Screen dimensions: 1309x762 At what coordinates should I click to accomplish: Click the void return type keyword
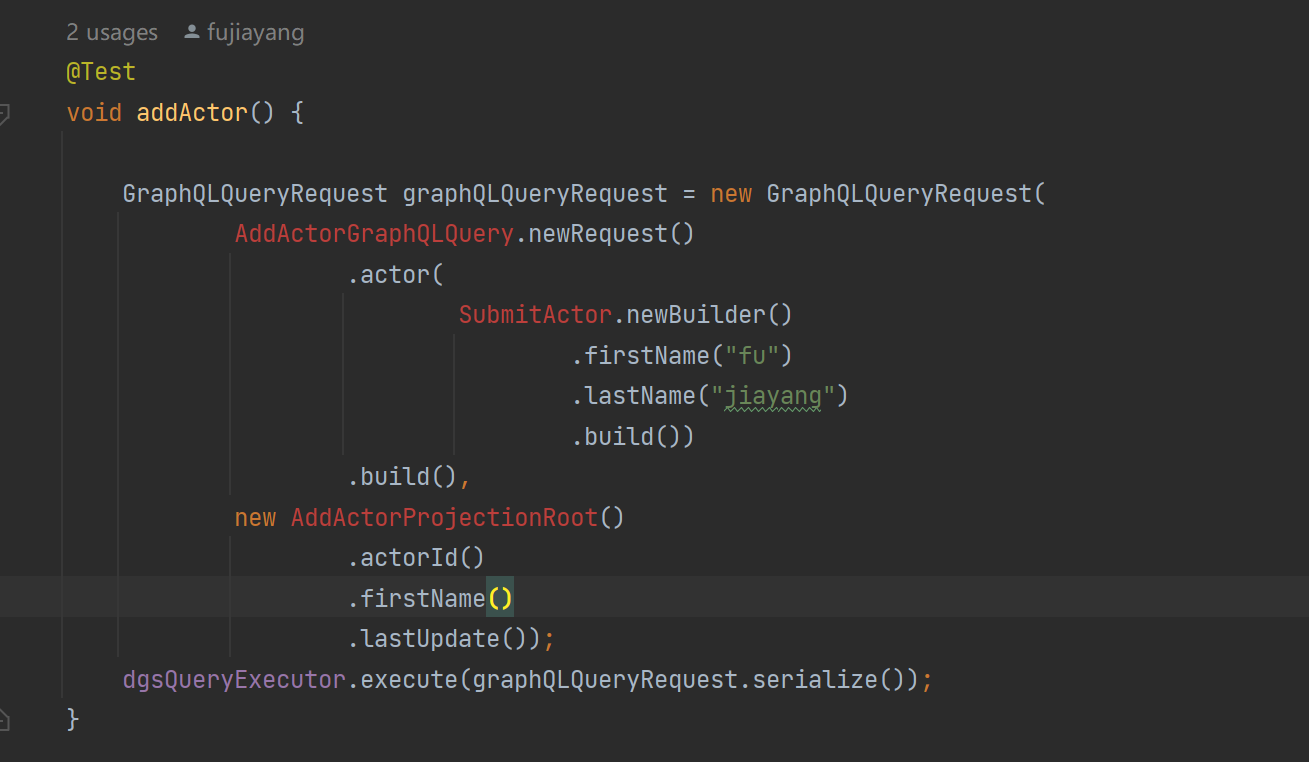[x=94, y=113]
